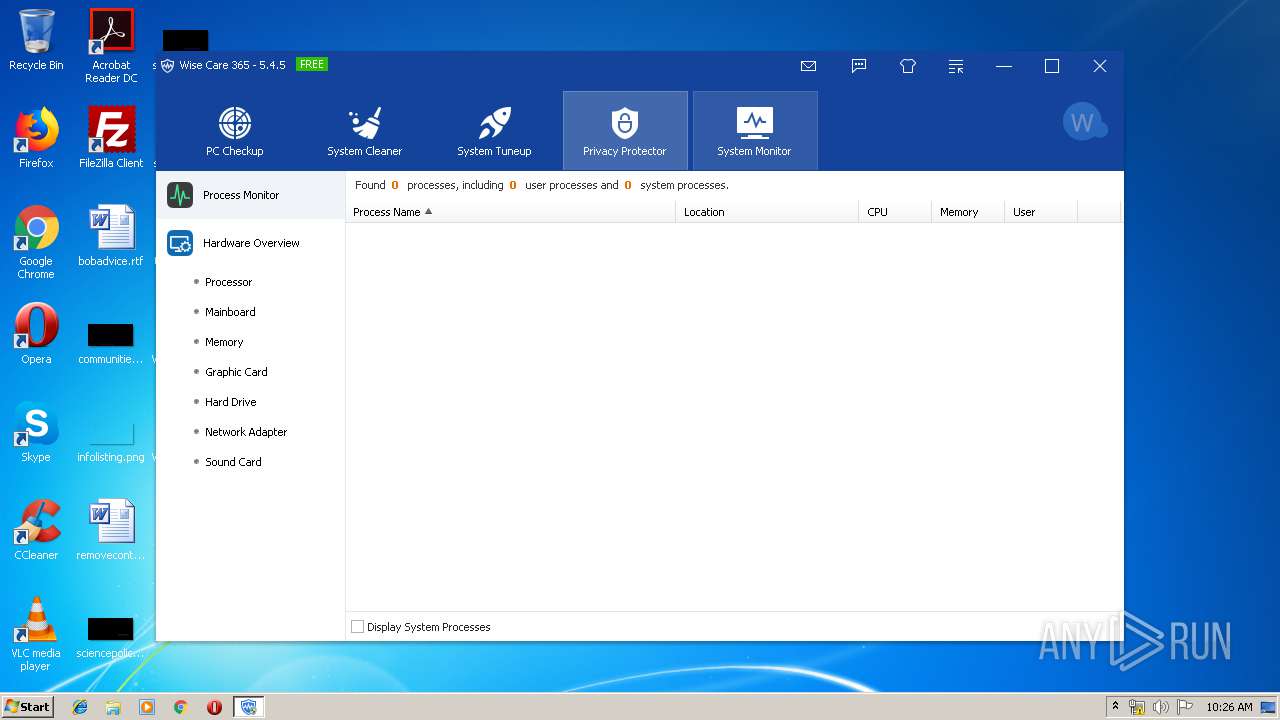The width and height of the screenshot is (1280, 720).
Task: Open Skype desktop icon
Action: click(36, 432)
